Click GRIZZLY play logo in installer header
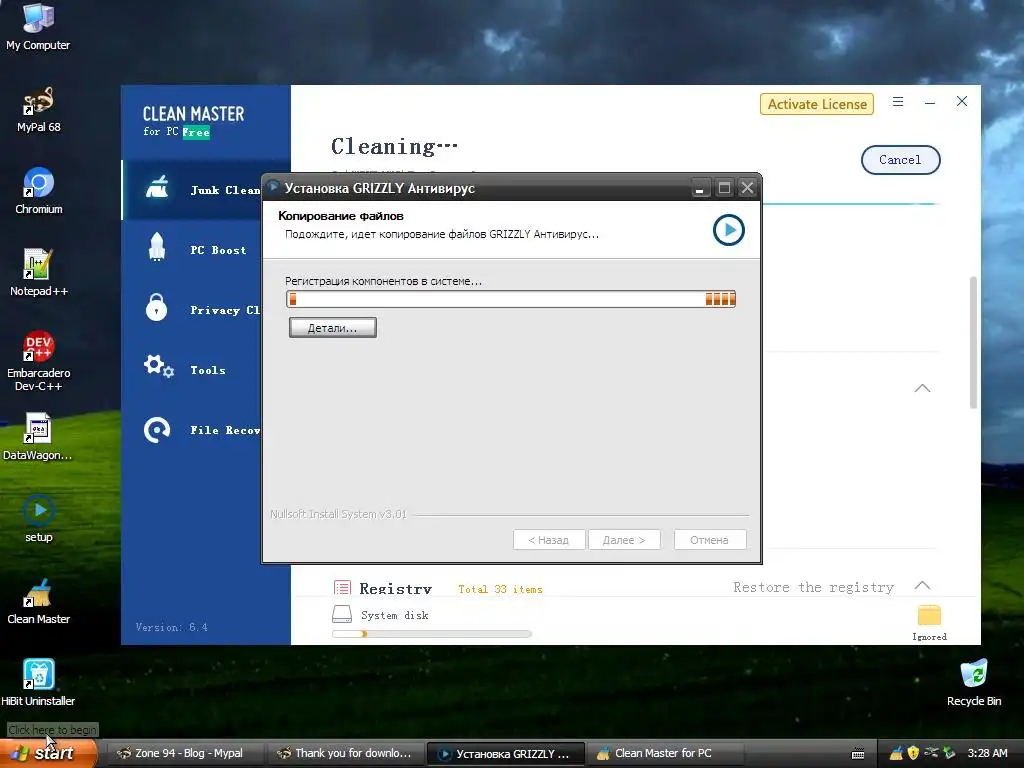The image size is (1024, 768). coord(728,230)
